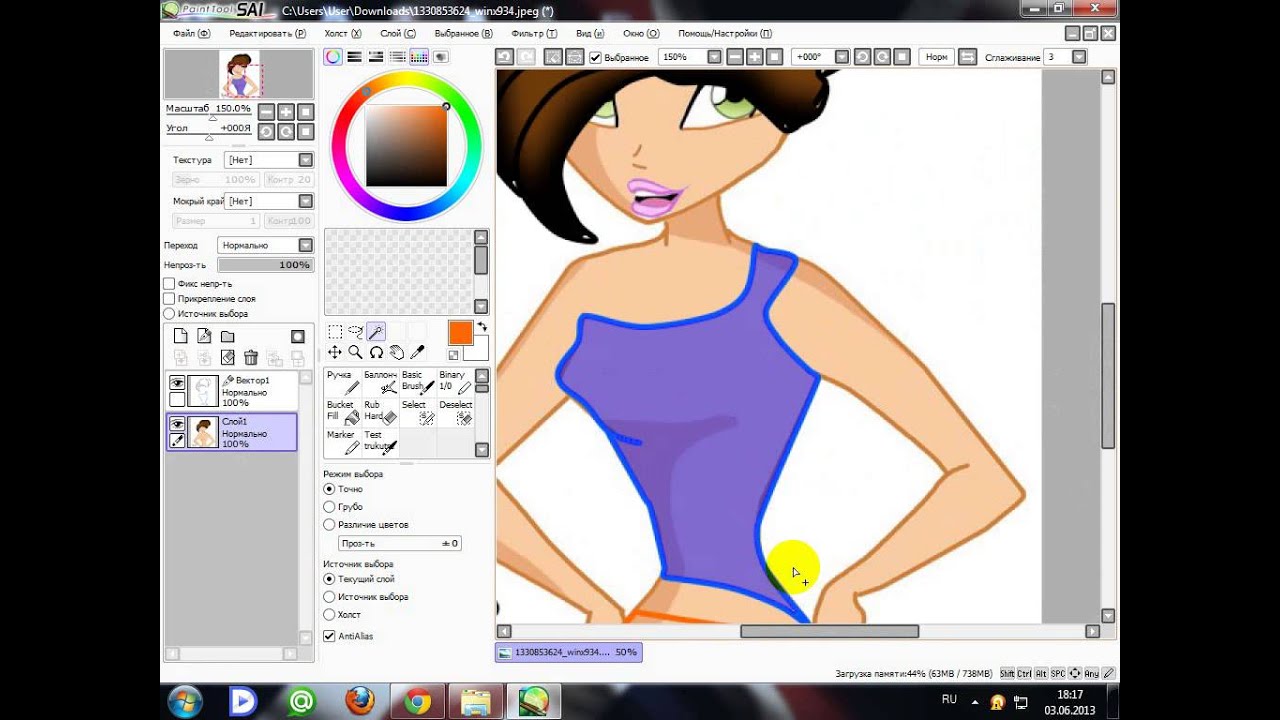
Task: Open the Слой menu
Action: (398, 33)
